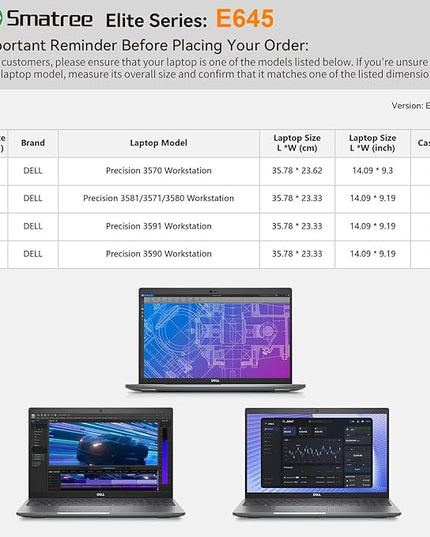Screen dimensions: 430x537
Task: Click the bottom left laptop with video editor
Action: tap(101, 462)
